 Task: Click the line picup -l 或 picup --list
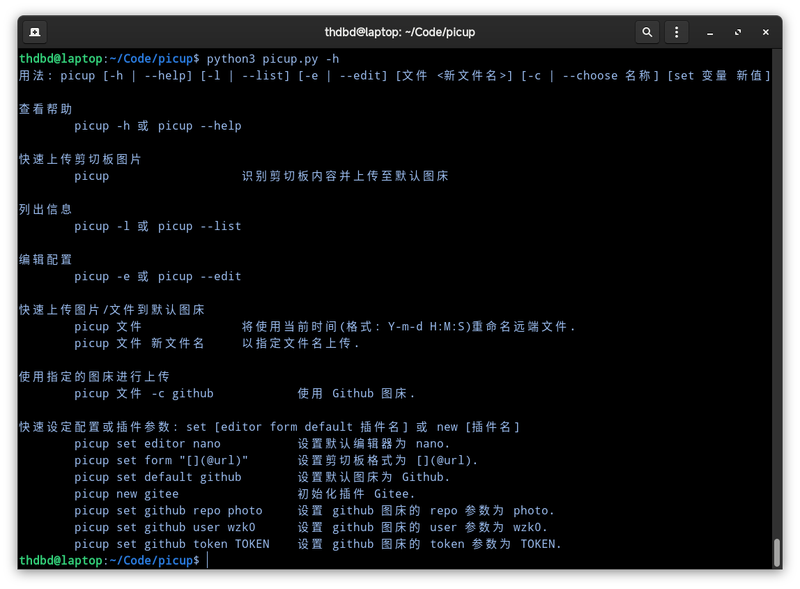point(158,226)
